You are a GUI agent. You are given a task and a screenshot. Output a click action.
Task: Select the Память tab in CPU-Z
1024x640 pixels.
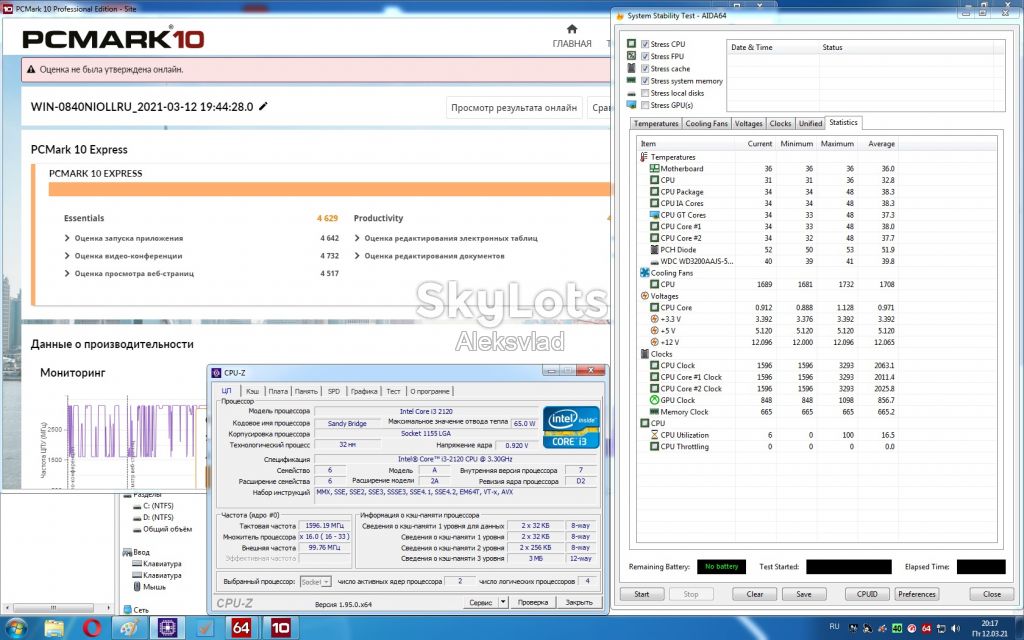[306, 391]
